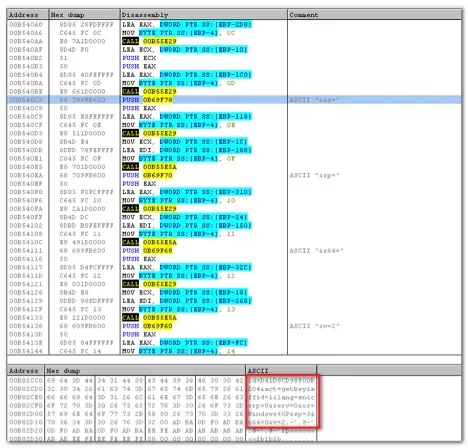Click instruction MOV ECX, [EBP-18]

tap(185, 292)
